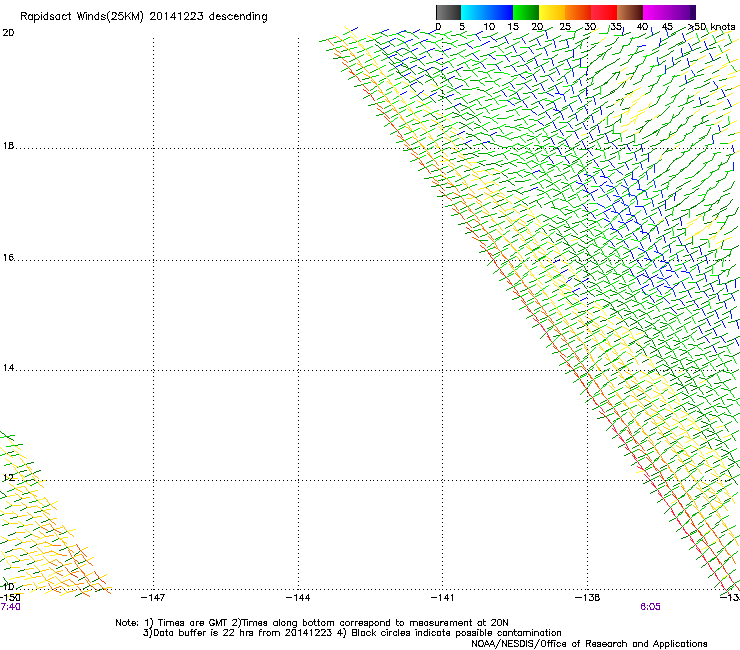Click the NOAA/NESDIS credit line
This screenshot has height=650, width=740.
click(x=589, y=644)
